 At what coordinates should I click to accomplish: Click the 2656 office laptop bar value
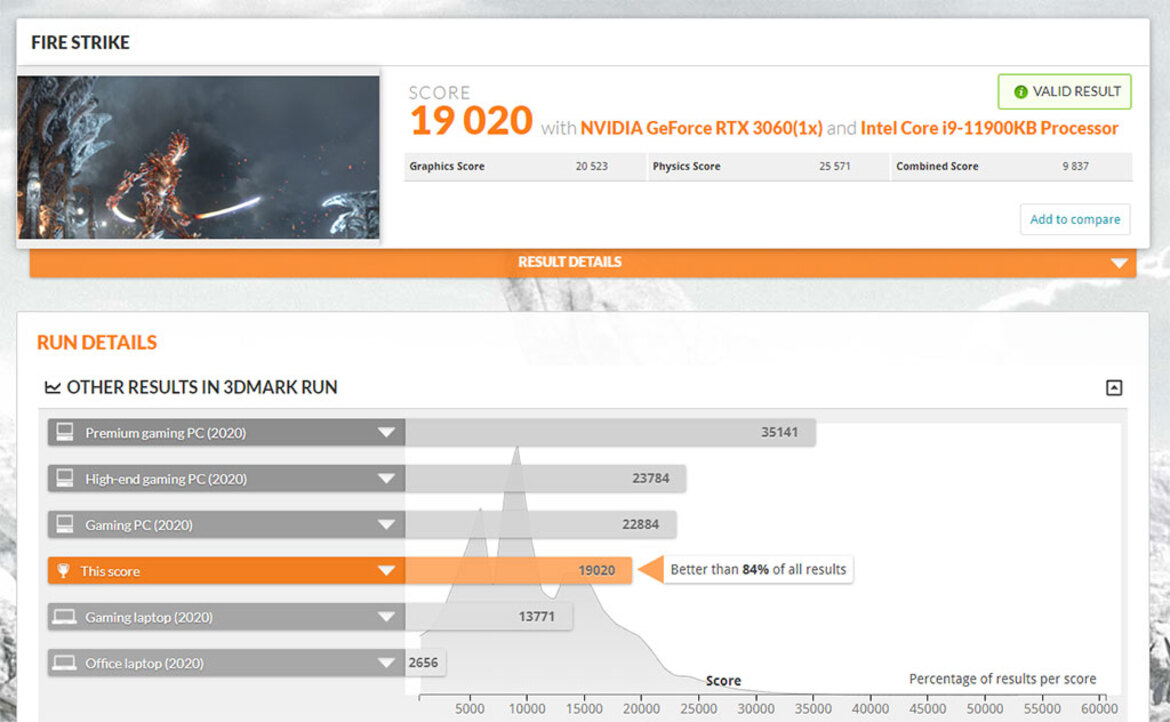click(x=423, y=663)
